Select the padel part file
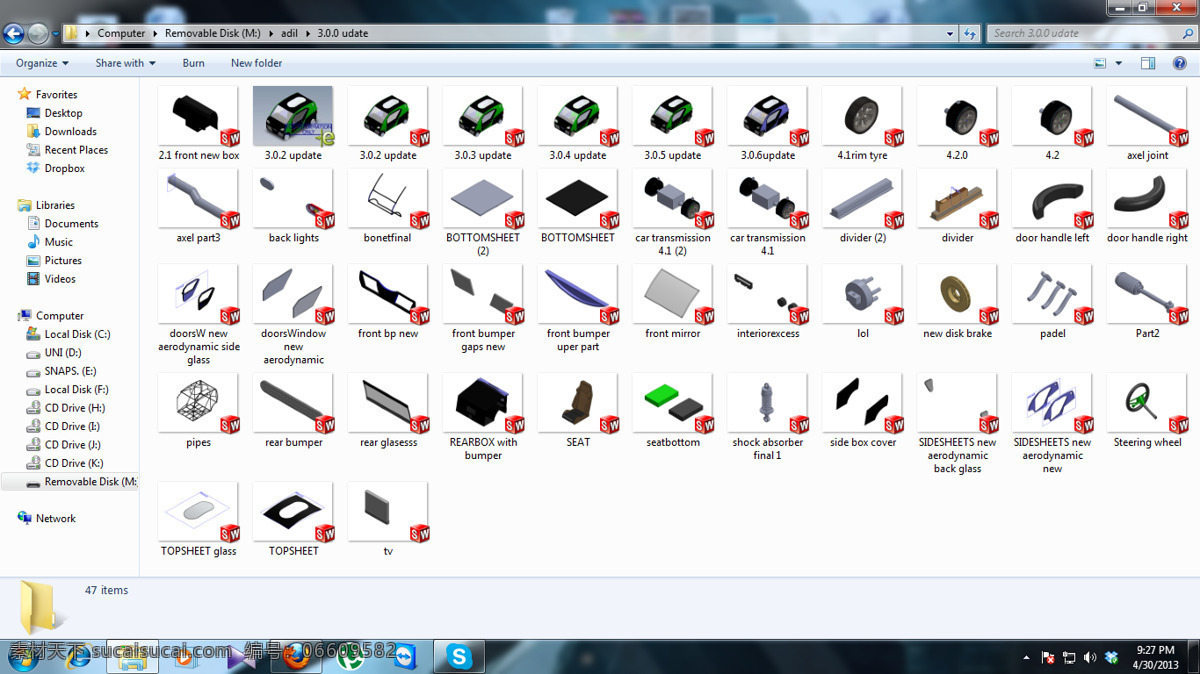Screen dimensions: 1200x674 click(x=1052, y=302)
